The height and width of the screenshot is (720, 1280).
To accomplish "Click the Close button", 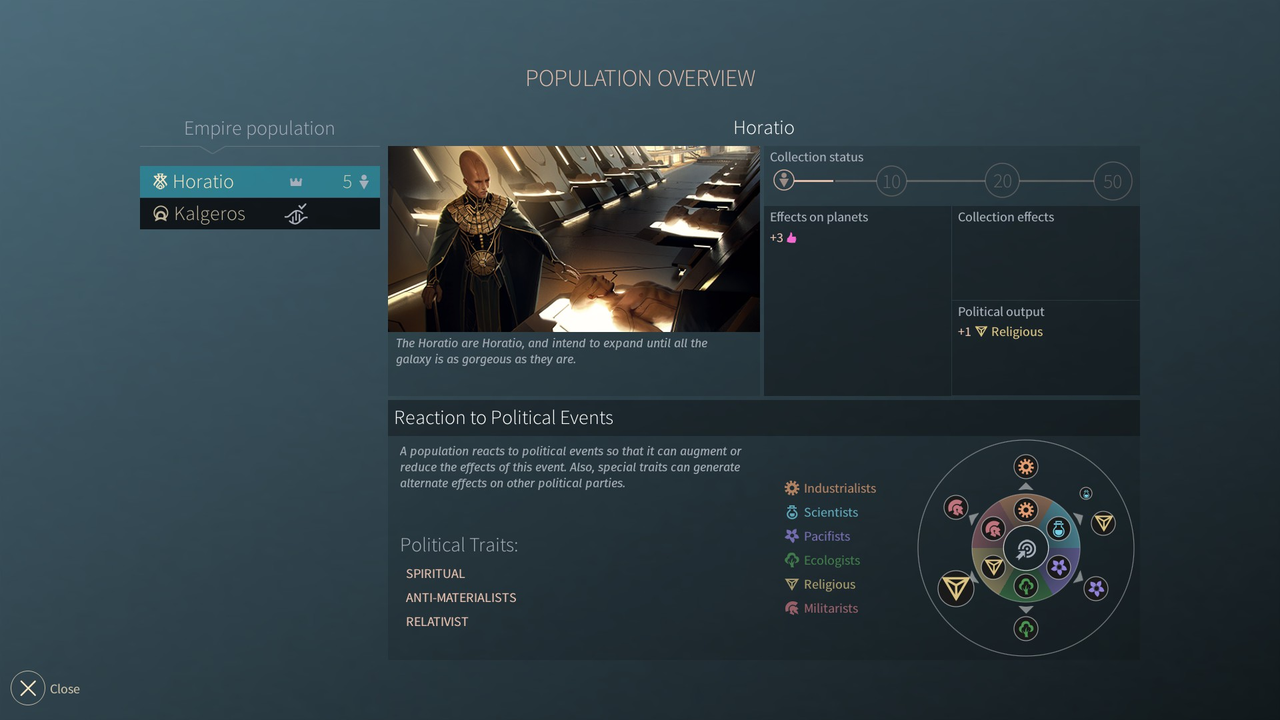I will pos(28,688).
